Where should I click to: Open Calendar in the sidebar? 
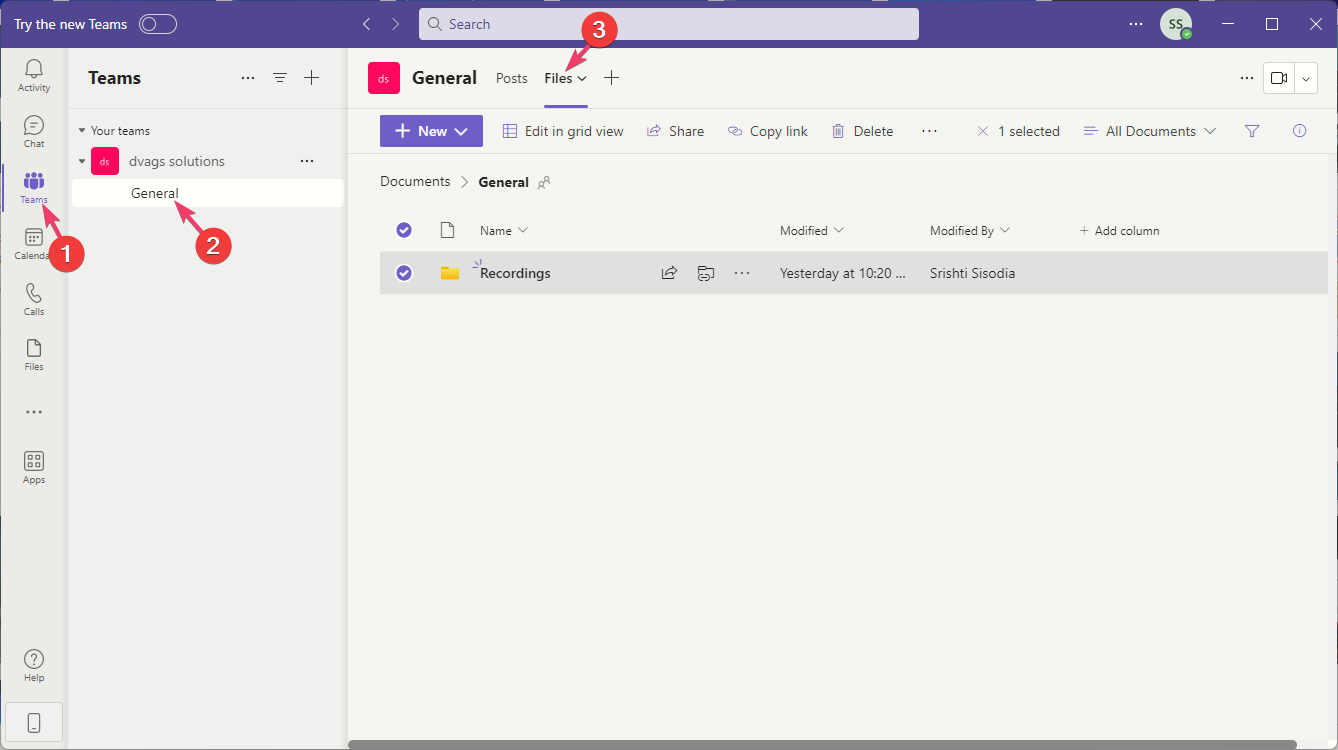pyautogui.click(x=34, y=243)
